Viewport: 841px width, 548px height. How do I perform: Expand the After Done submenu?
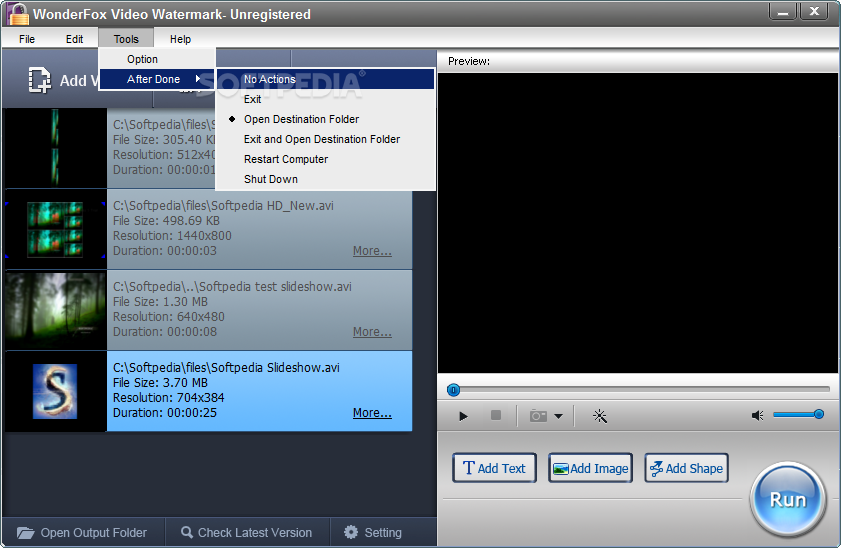pos(157,79)
